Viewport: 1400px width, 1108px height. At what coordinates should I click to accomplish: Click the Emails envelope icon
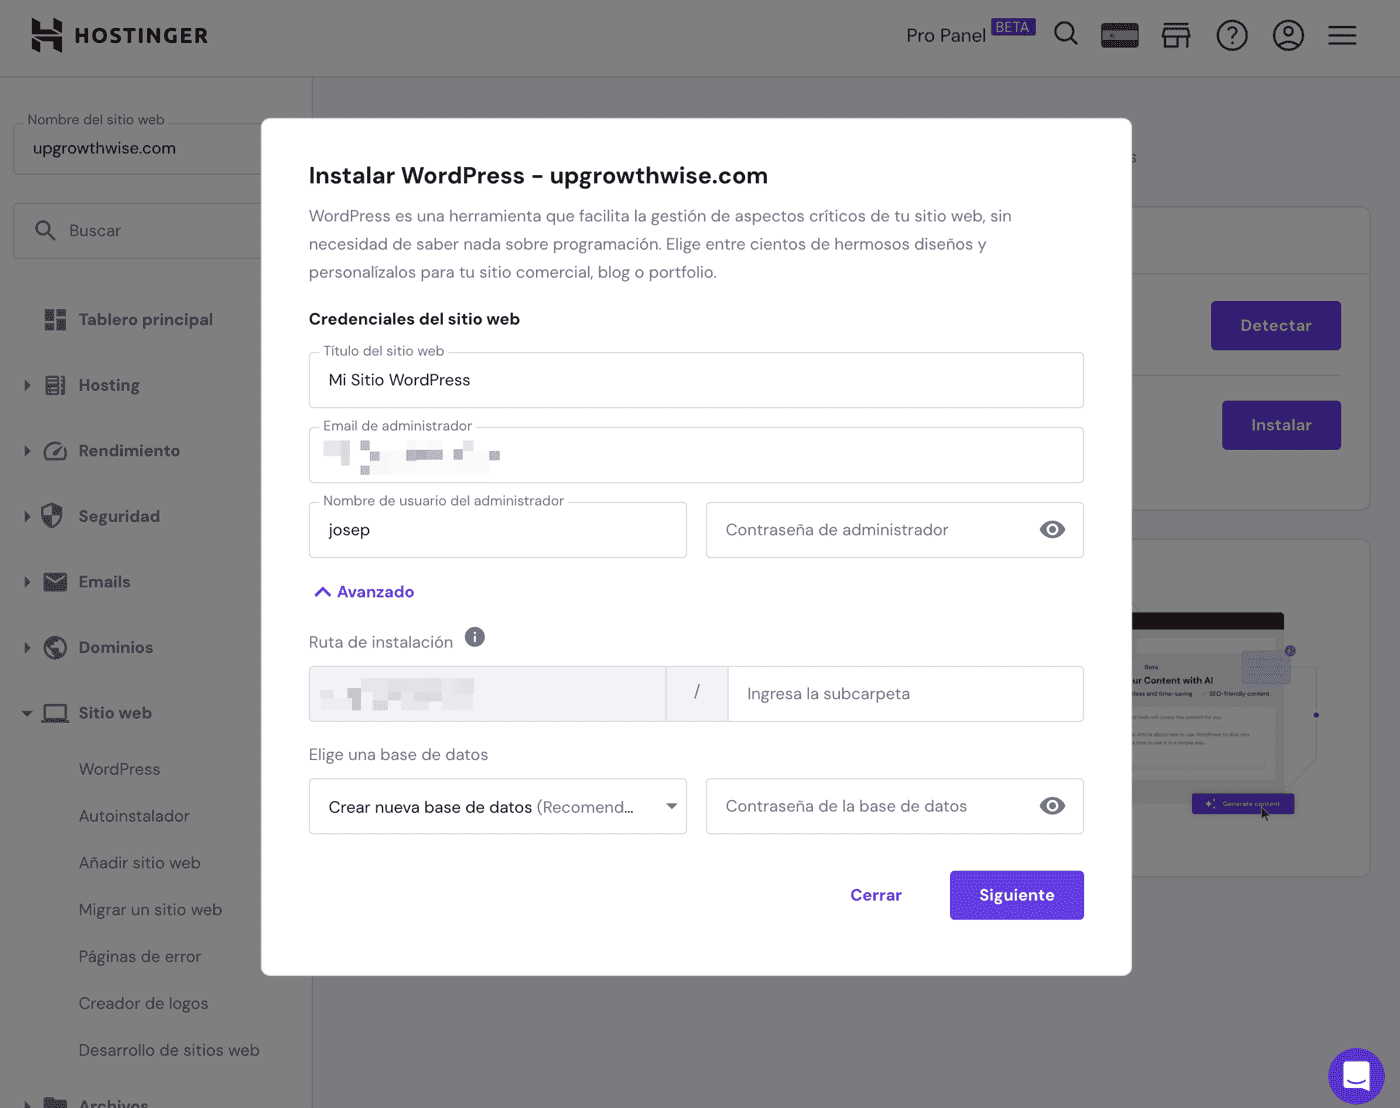pos(55,582)
